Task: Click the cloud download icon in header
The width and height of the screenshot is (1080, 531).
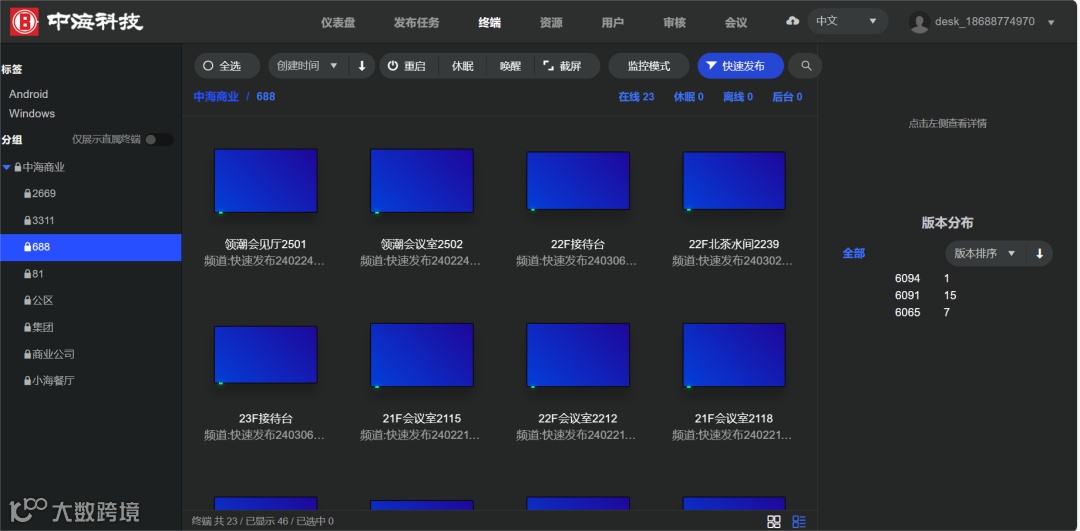Action: (792, 21)
